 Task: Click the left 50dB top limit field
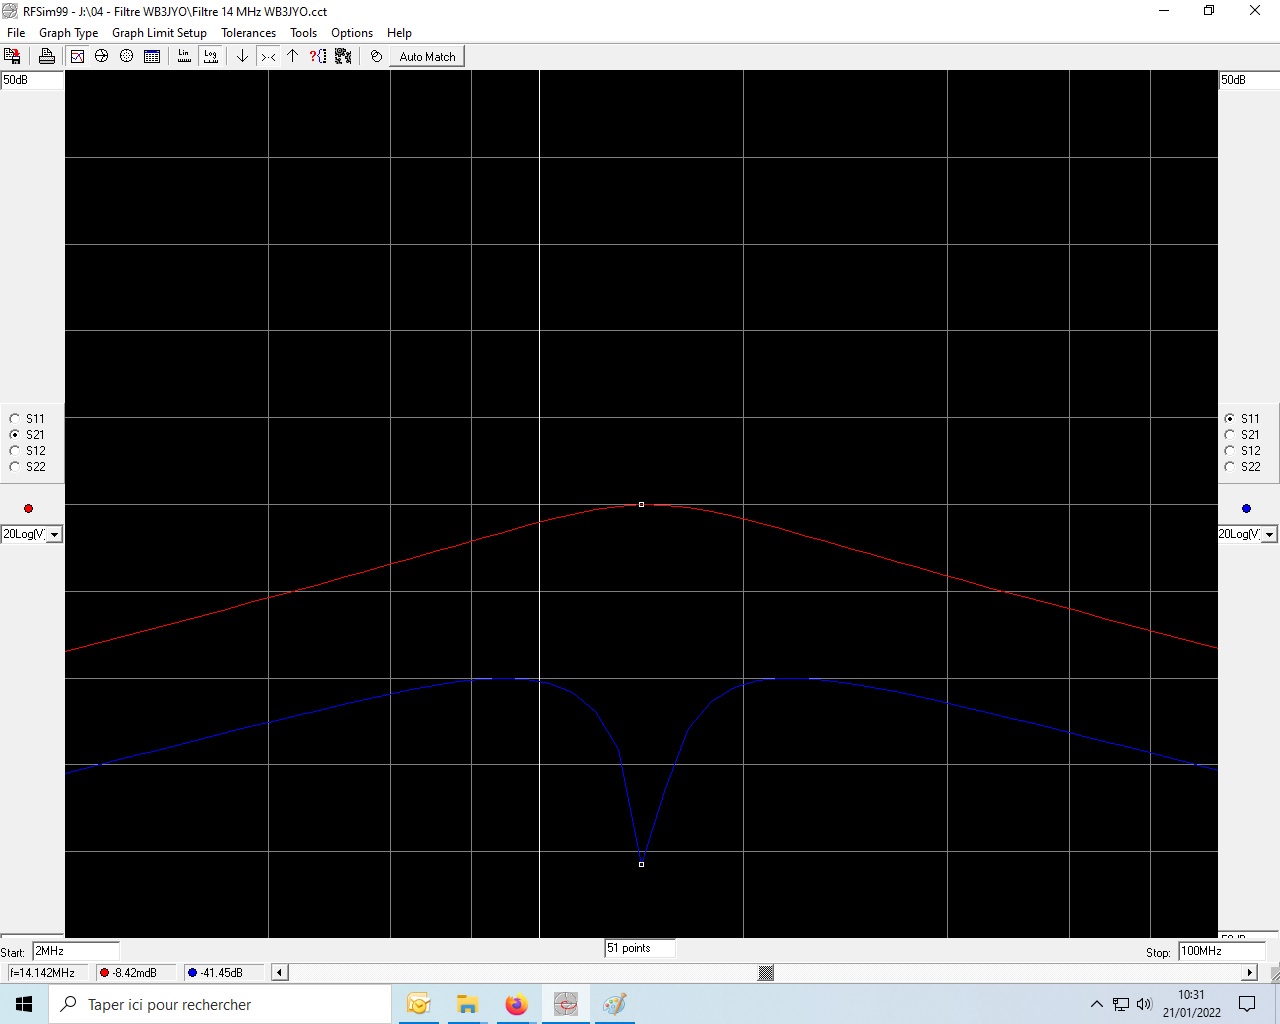tap(32, 80)
